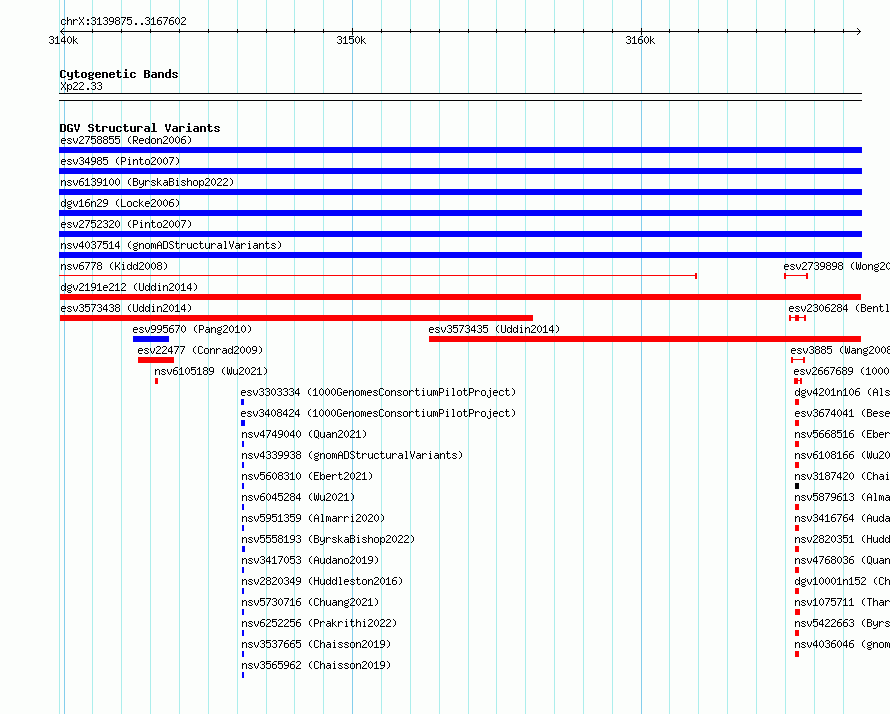This screenshot has width=890, height=714.
Task: Select the DGV Structural Variants track heading
Action: (140, 128)
